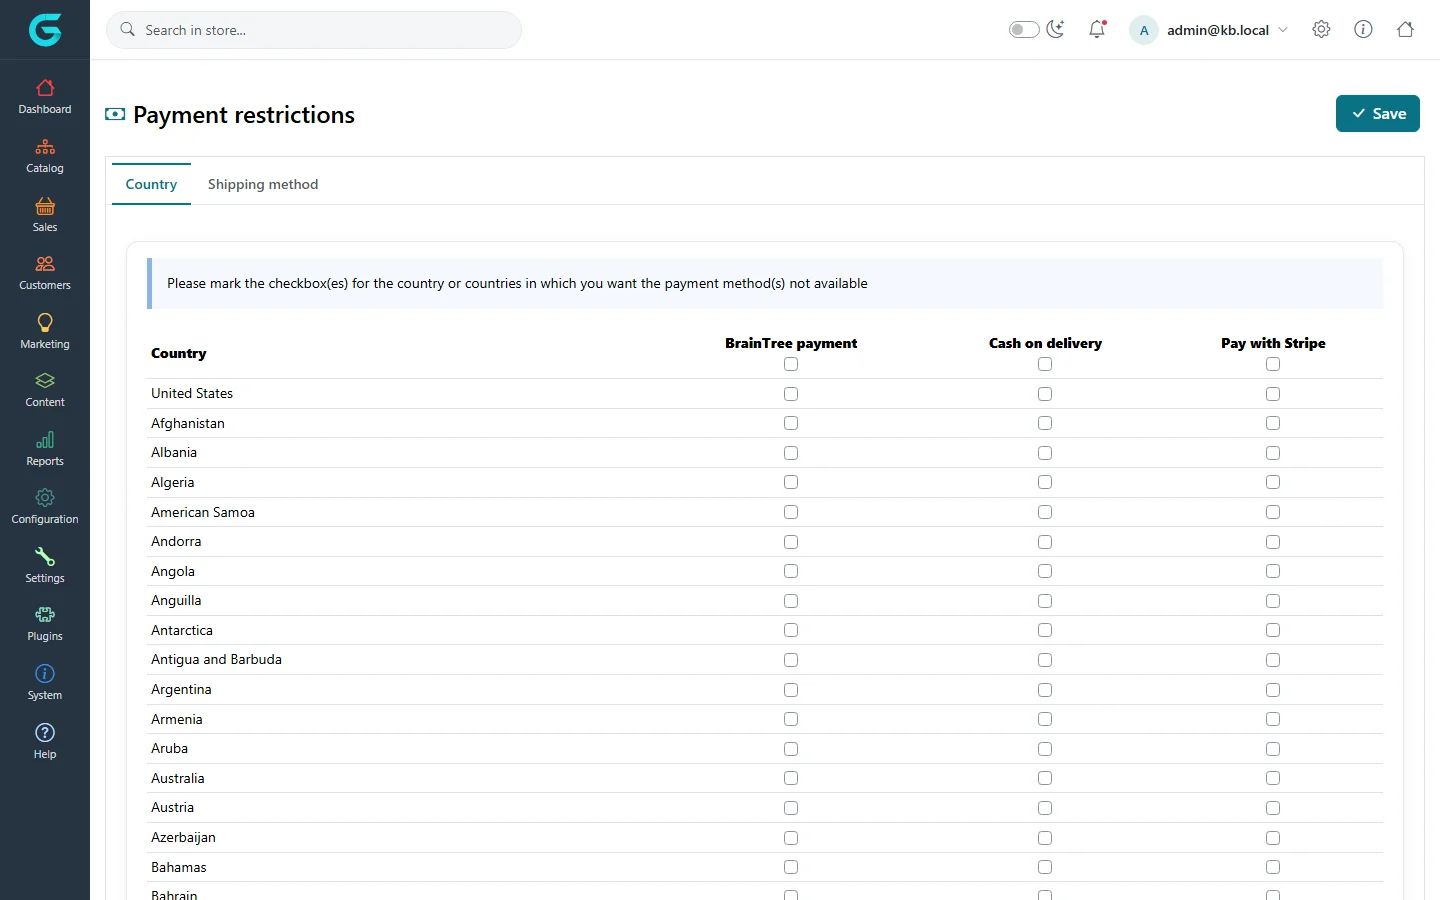Restrict Cash on delivery for Australia
The image size is (1440, 900).
[1045, 778]
